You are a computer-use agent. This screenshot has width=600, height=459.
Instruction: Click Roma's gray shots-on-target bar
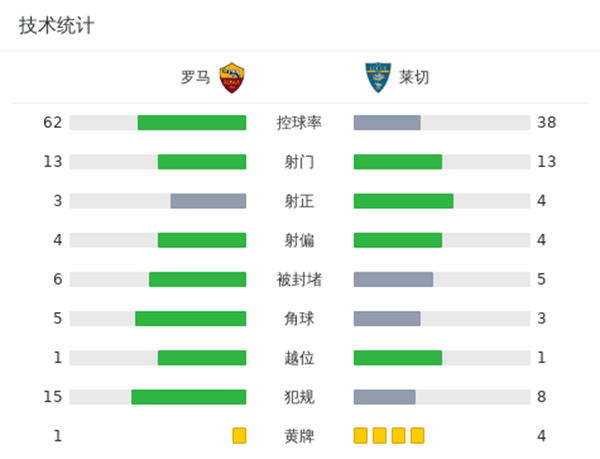[208, 201]
